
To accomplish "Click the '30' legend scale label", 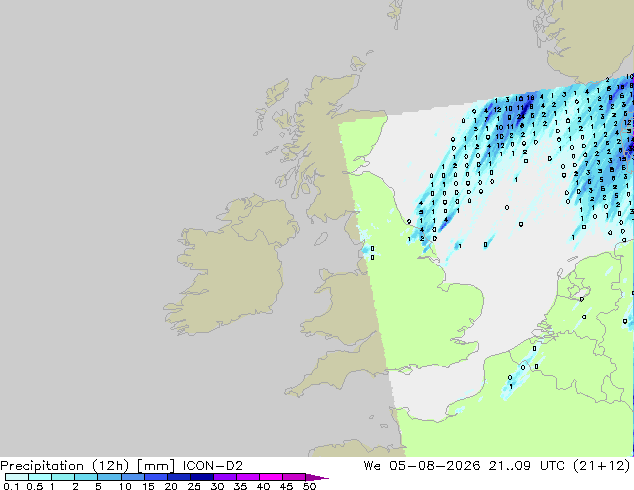I will point(217,486).
